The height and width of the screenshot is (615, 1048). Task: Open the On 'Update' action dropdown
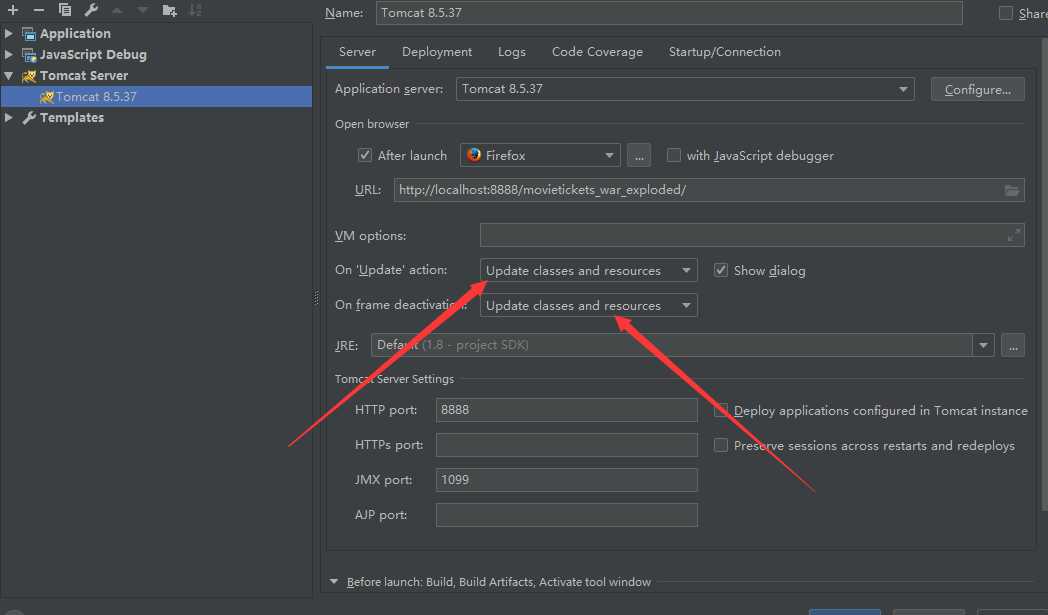(x=589, y=270)
